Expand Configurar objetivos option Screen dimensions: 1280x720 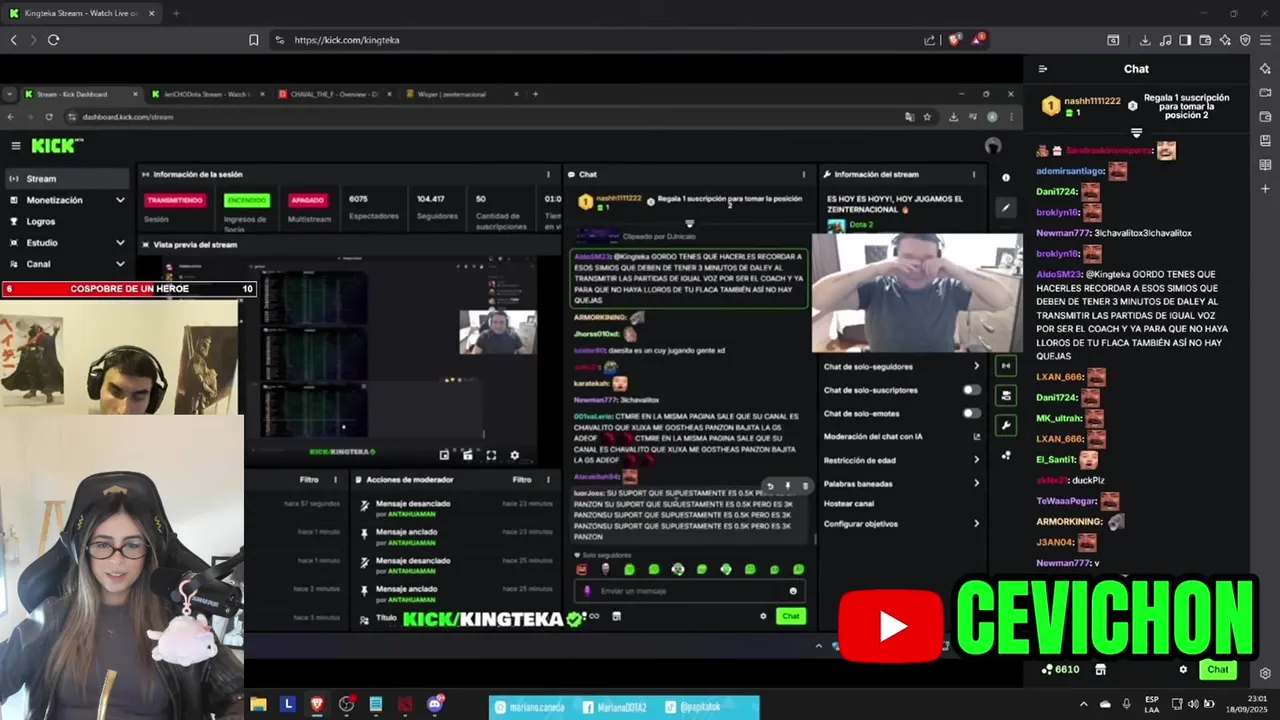[x=902, y=523]
